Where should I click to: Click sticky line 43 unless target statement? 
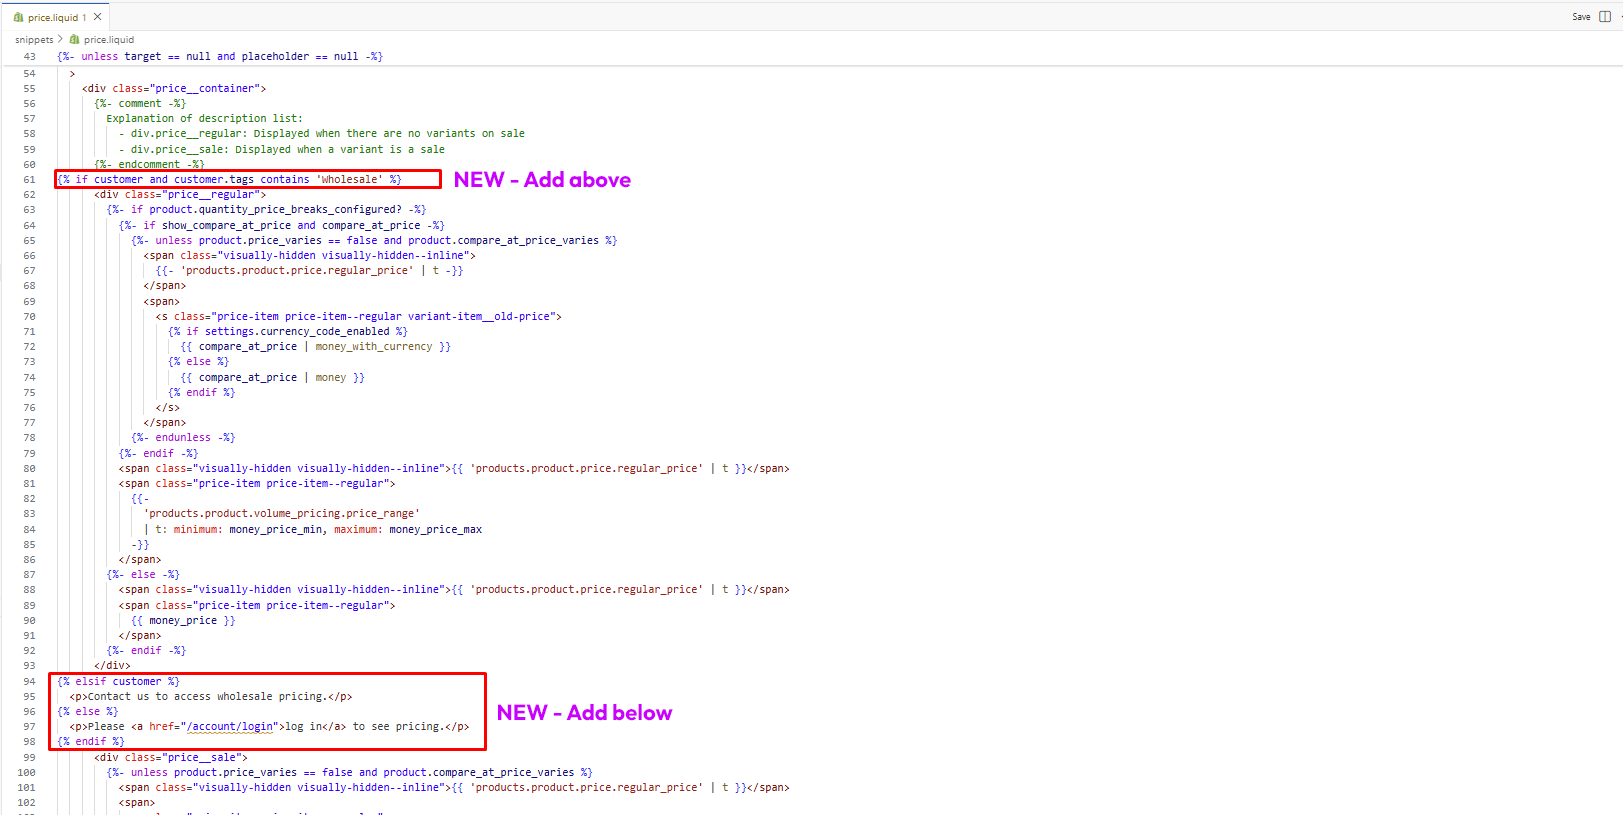point(220,57)
